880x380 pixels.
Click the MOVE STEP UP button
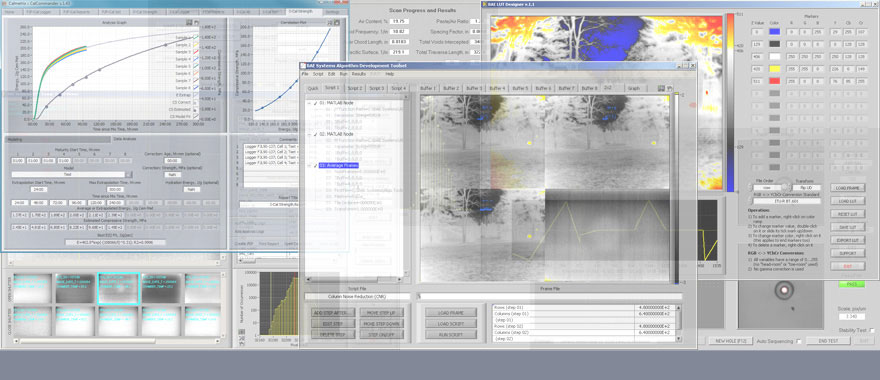381,312
